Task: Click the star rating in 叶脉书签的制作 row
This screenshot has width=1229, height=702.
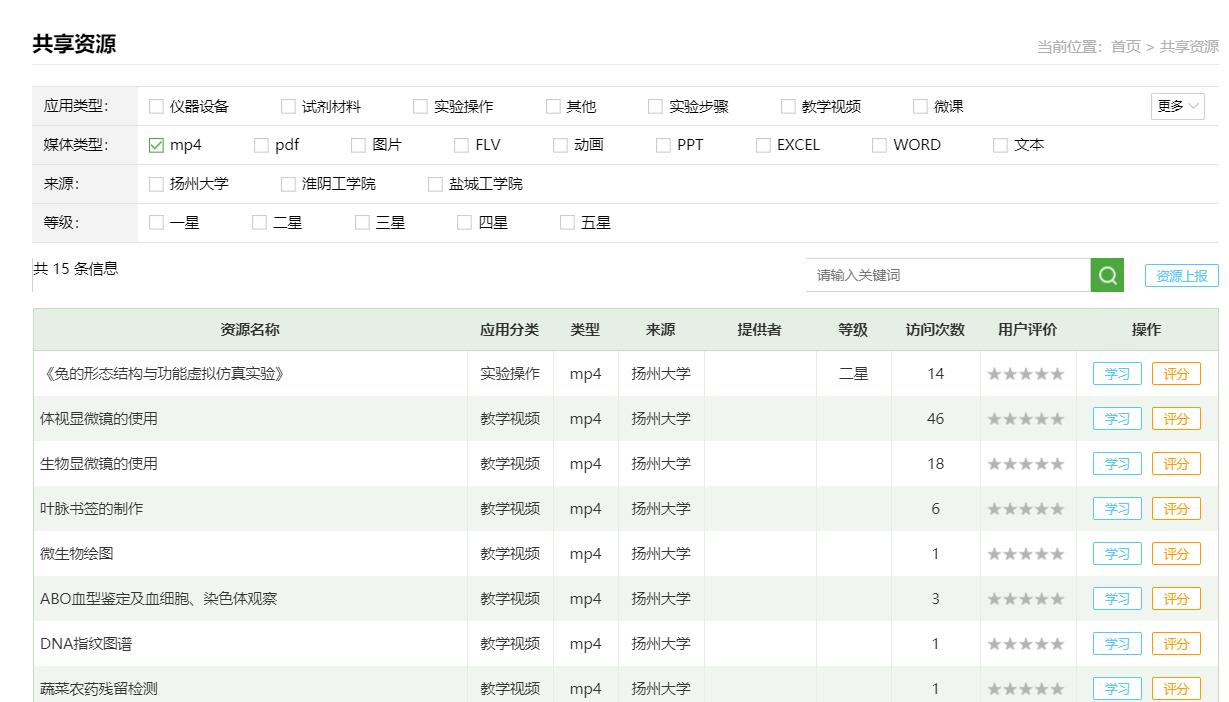Action: 1025,509
